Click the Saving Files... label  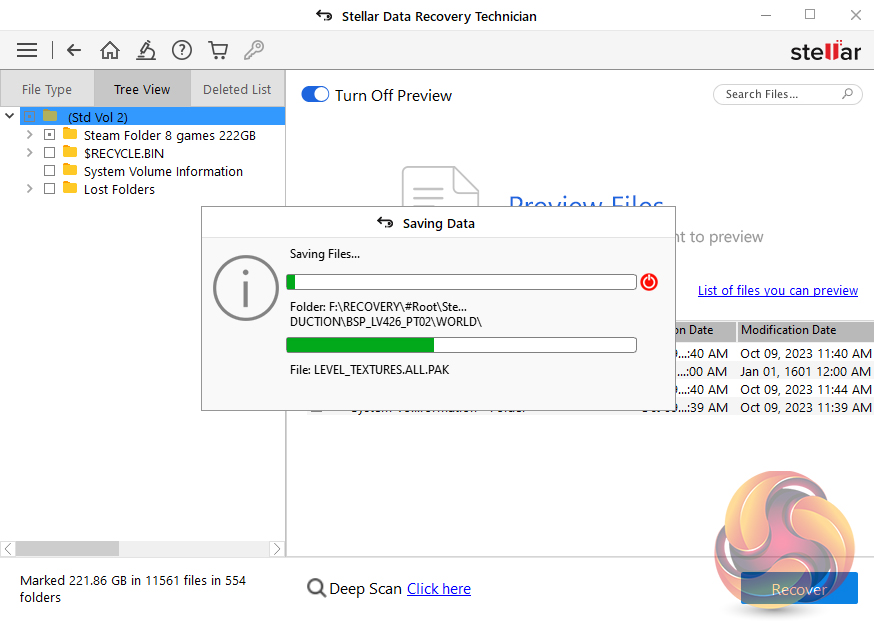tap(324, 254)
